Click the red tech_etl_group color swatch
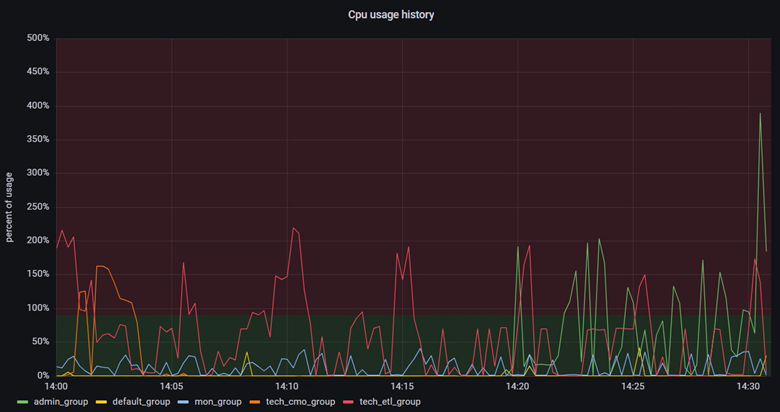Viewport: 780px width, 412px height. point(348,402)
